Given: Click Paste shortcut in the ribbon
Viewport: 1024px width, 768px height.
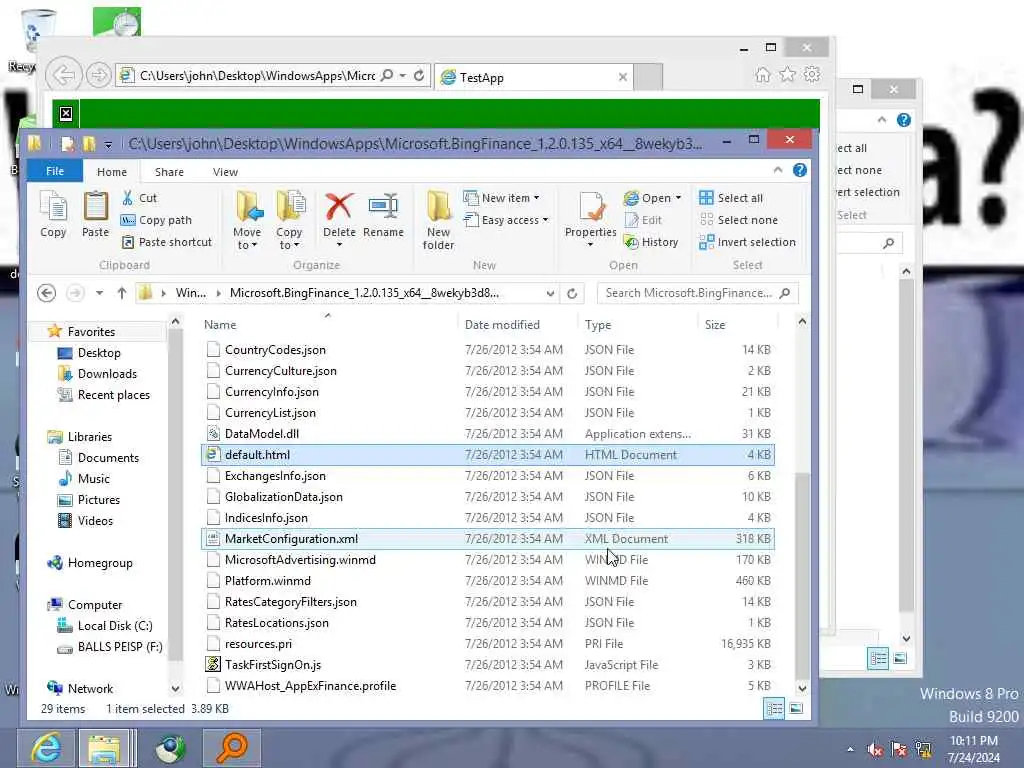Looking at the screenshot, I should pyautogui.click(x=167, y=242).
